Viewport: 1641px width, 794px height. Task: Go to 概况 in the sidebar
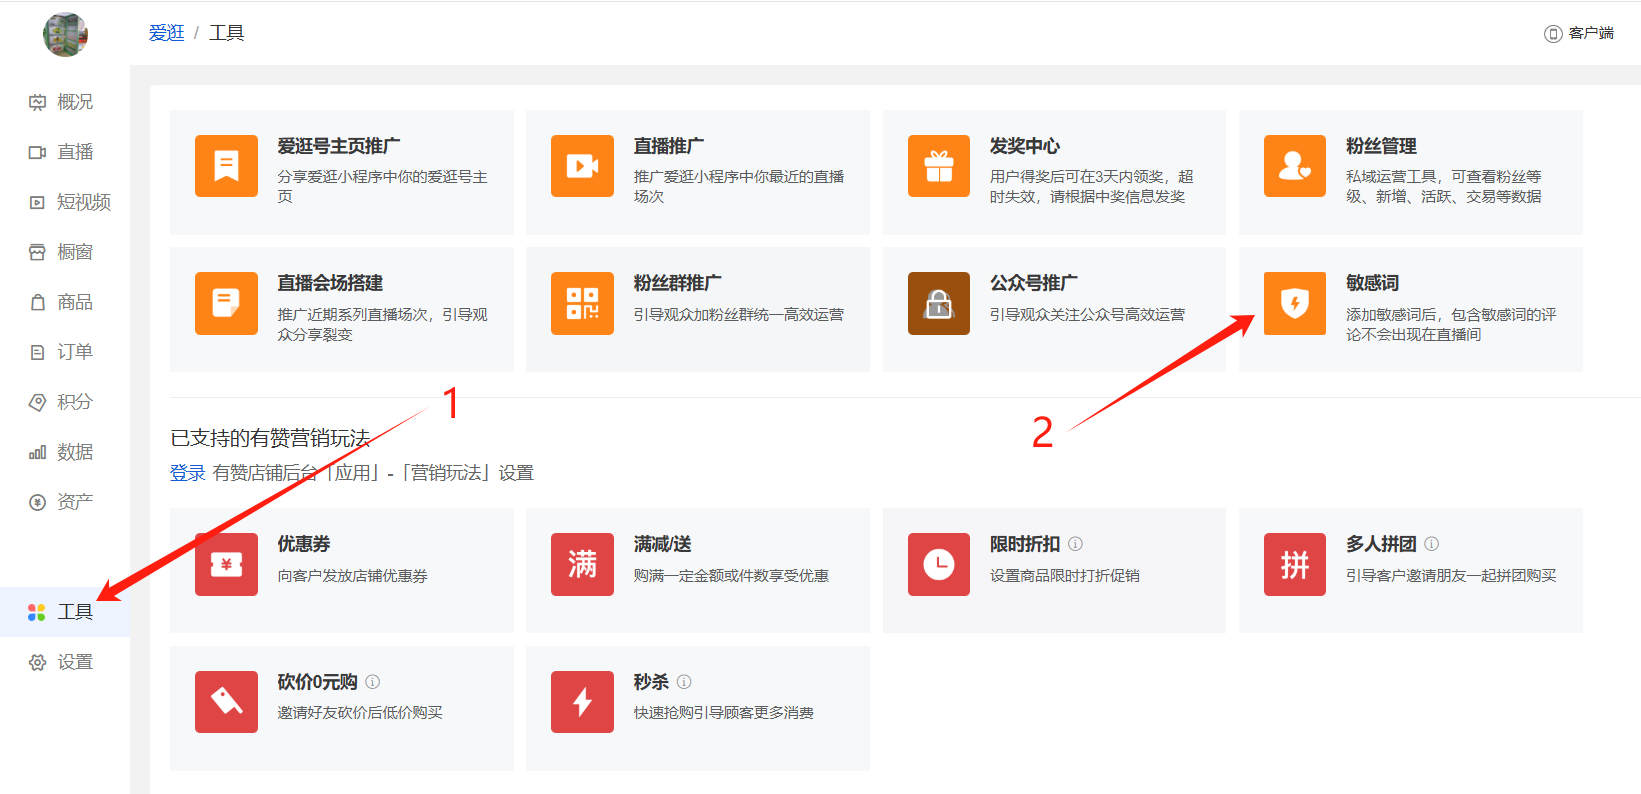(x=75, y=102)
